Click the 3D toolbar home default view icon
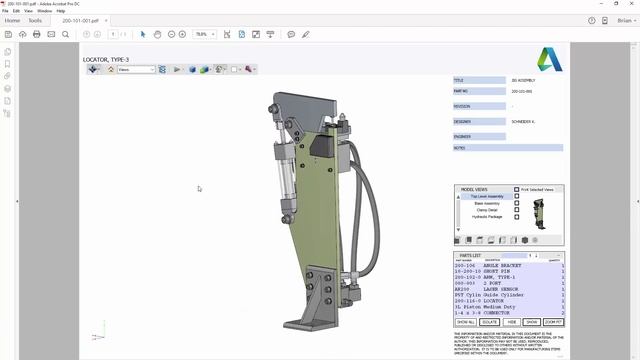The height and width of the screenshot is (360, 640). (x=111, y=69)
